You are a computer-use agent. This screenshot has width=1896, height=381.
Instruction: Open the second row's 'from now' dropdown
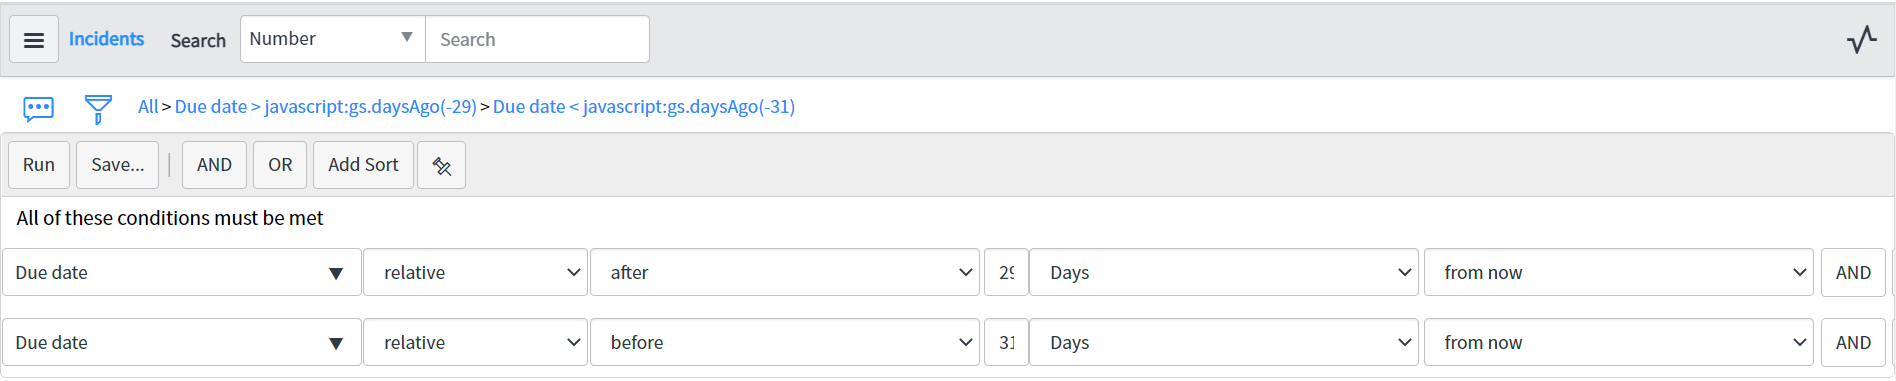(x=1618, y=342)
